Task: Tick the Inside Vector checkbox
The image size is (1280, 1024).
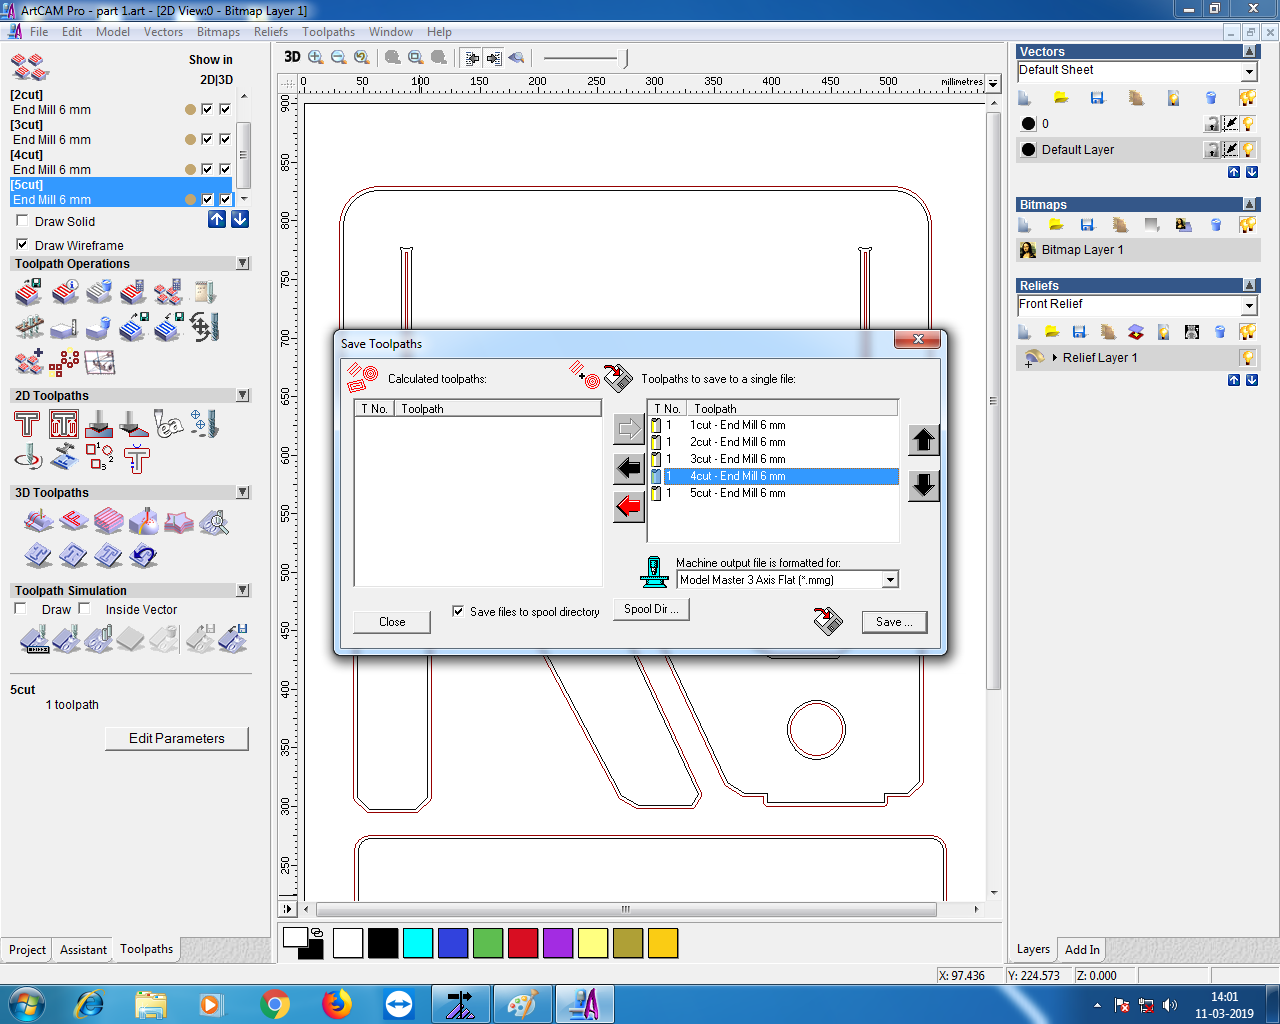Action: (x=84, y=608)
